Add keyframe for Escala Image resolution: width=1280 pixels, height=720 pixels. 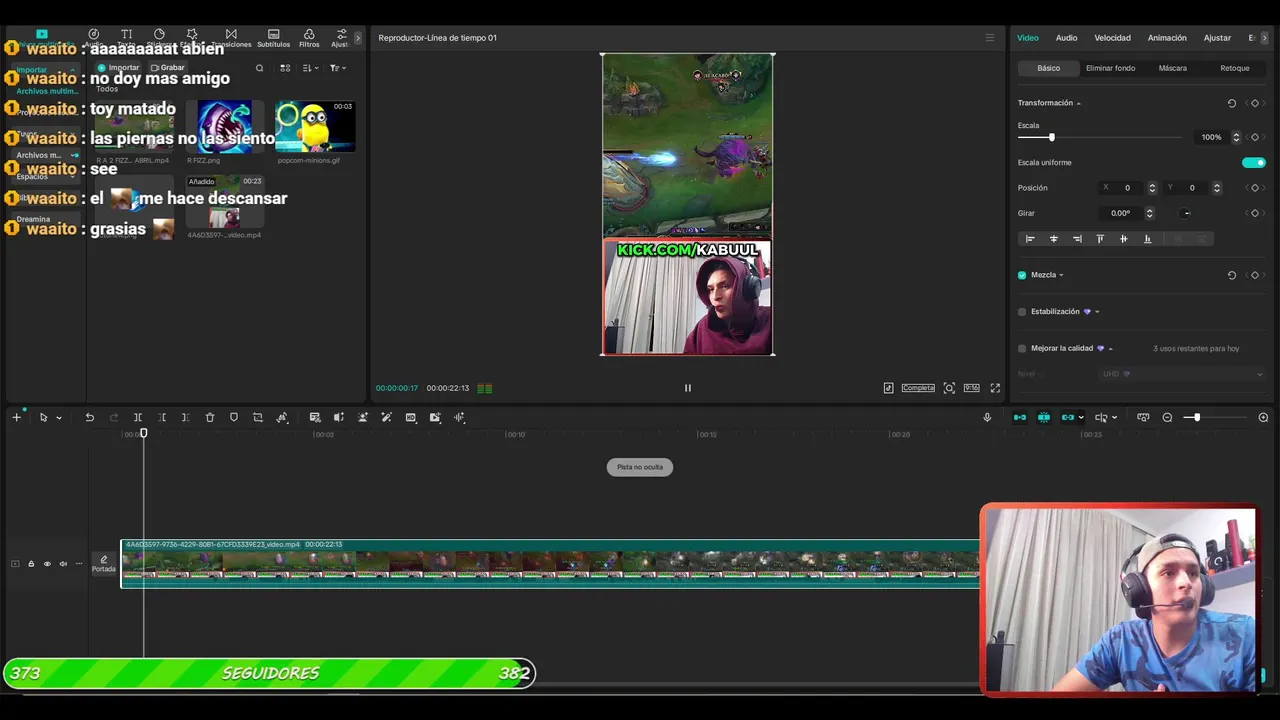[1255, 137]
